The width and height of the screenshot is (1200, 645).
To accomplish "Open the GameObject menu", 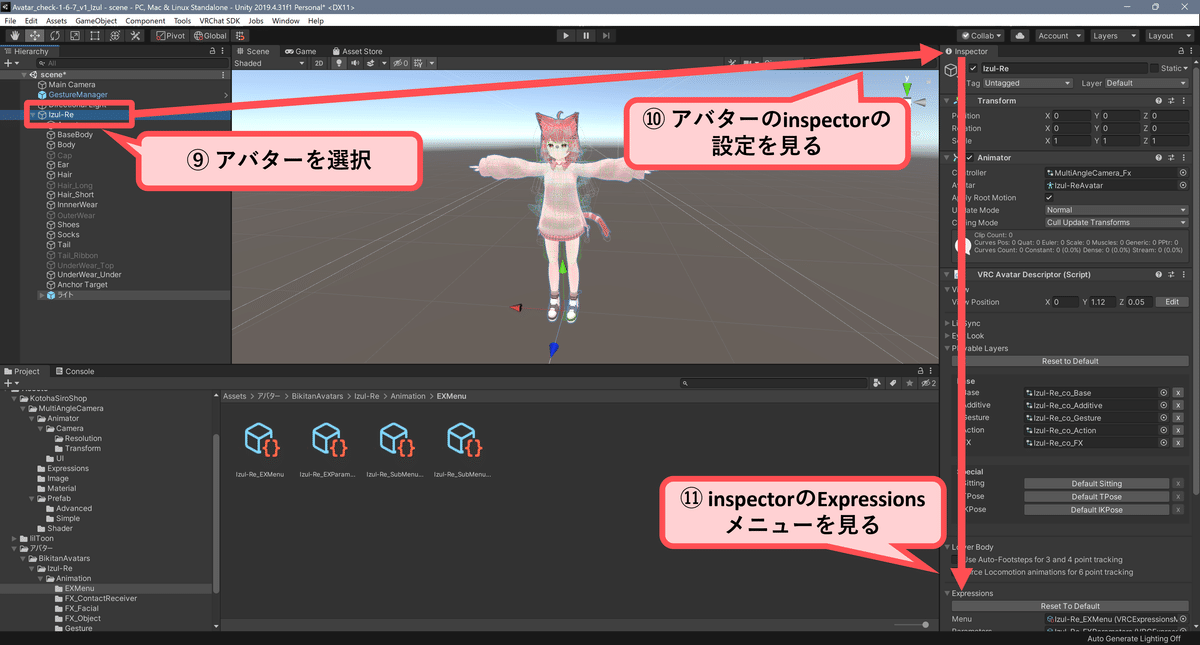I will pyautogui.click(x=96, y=20).
